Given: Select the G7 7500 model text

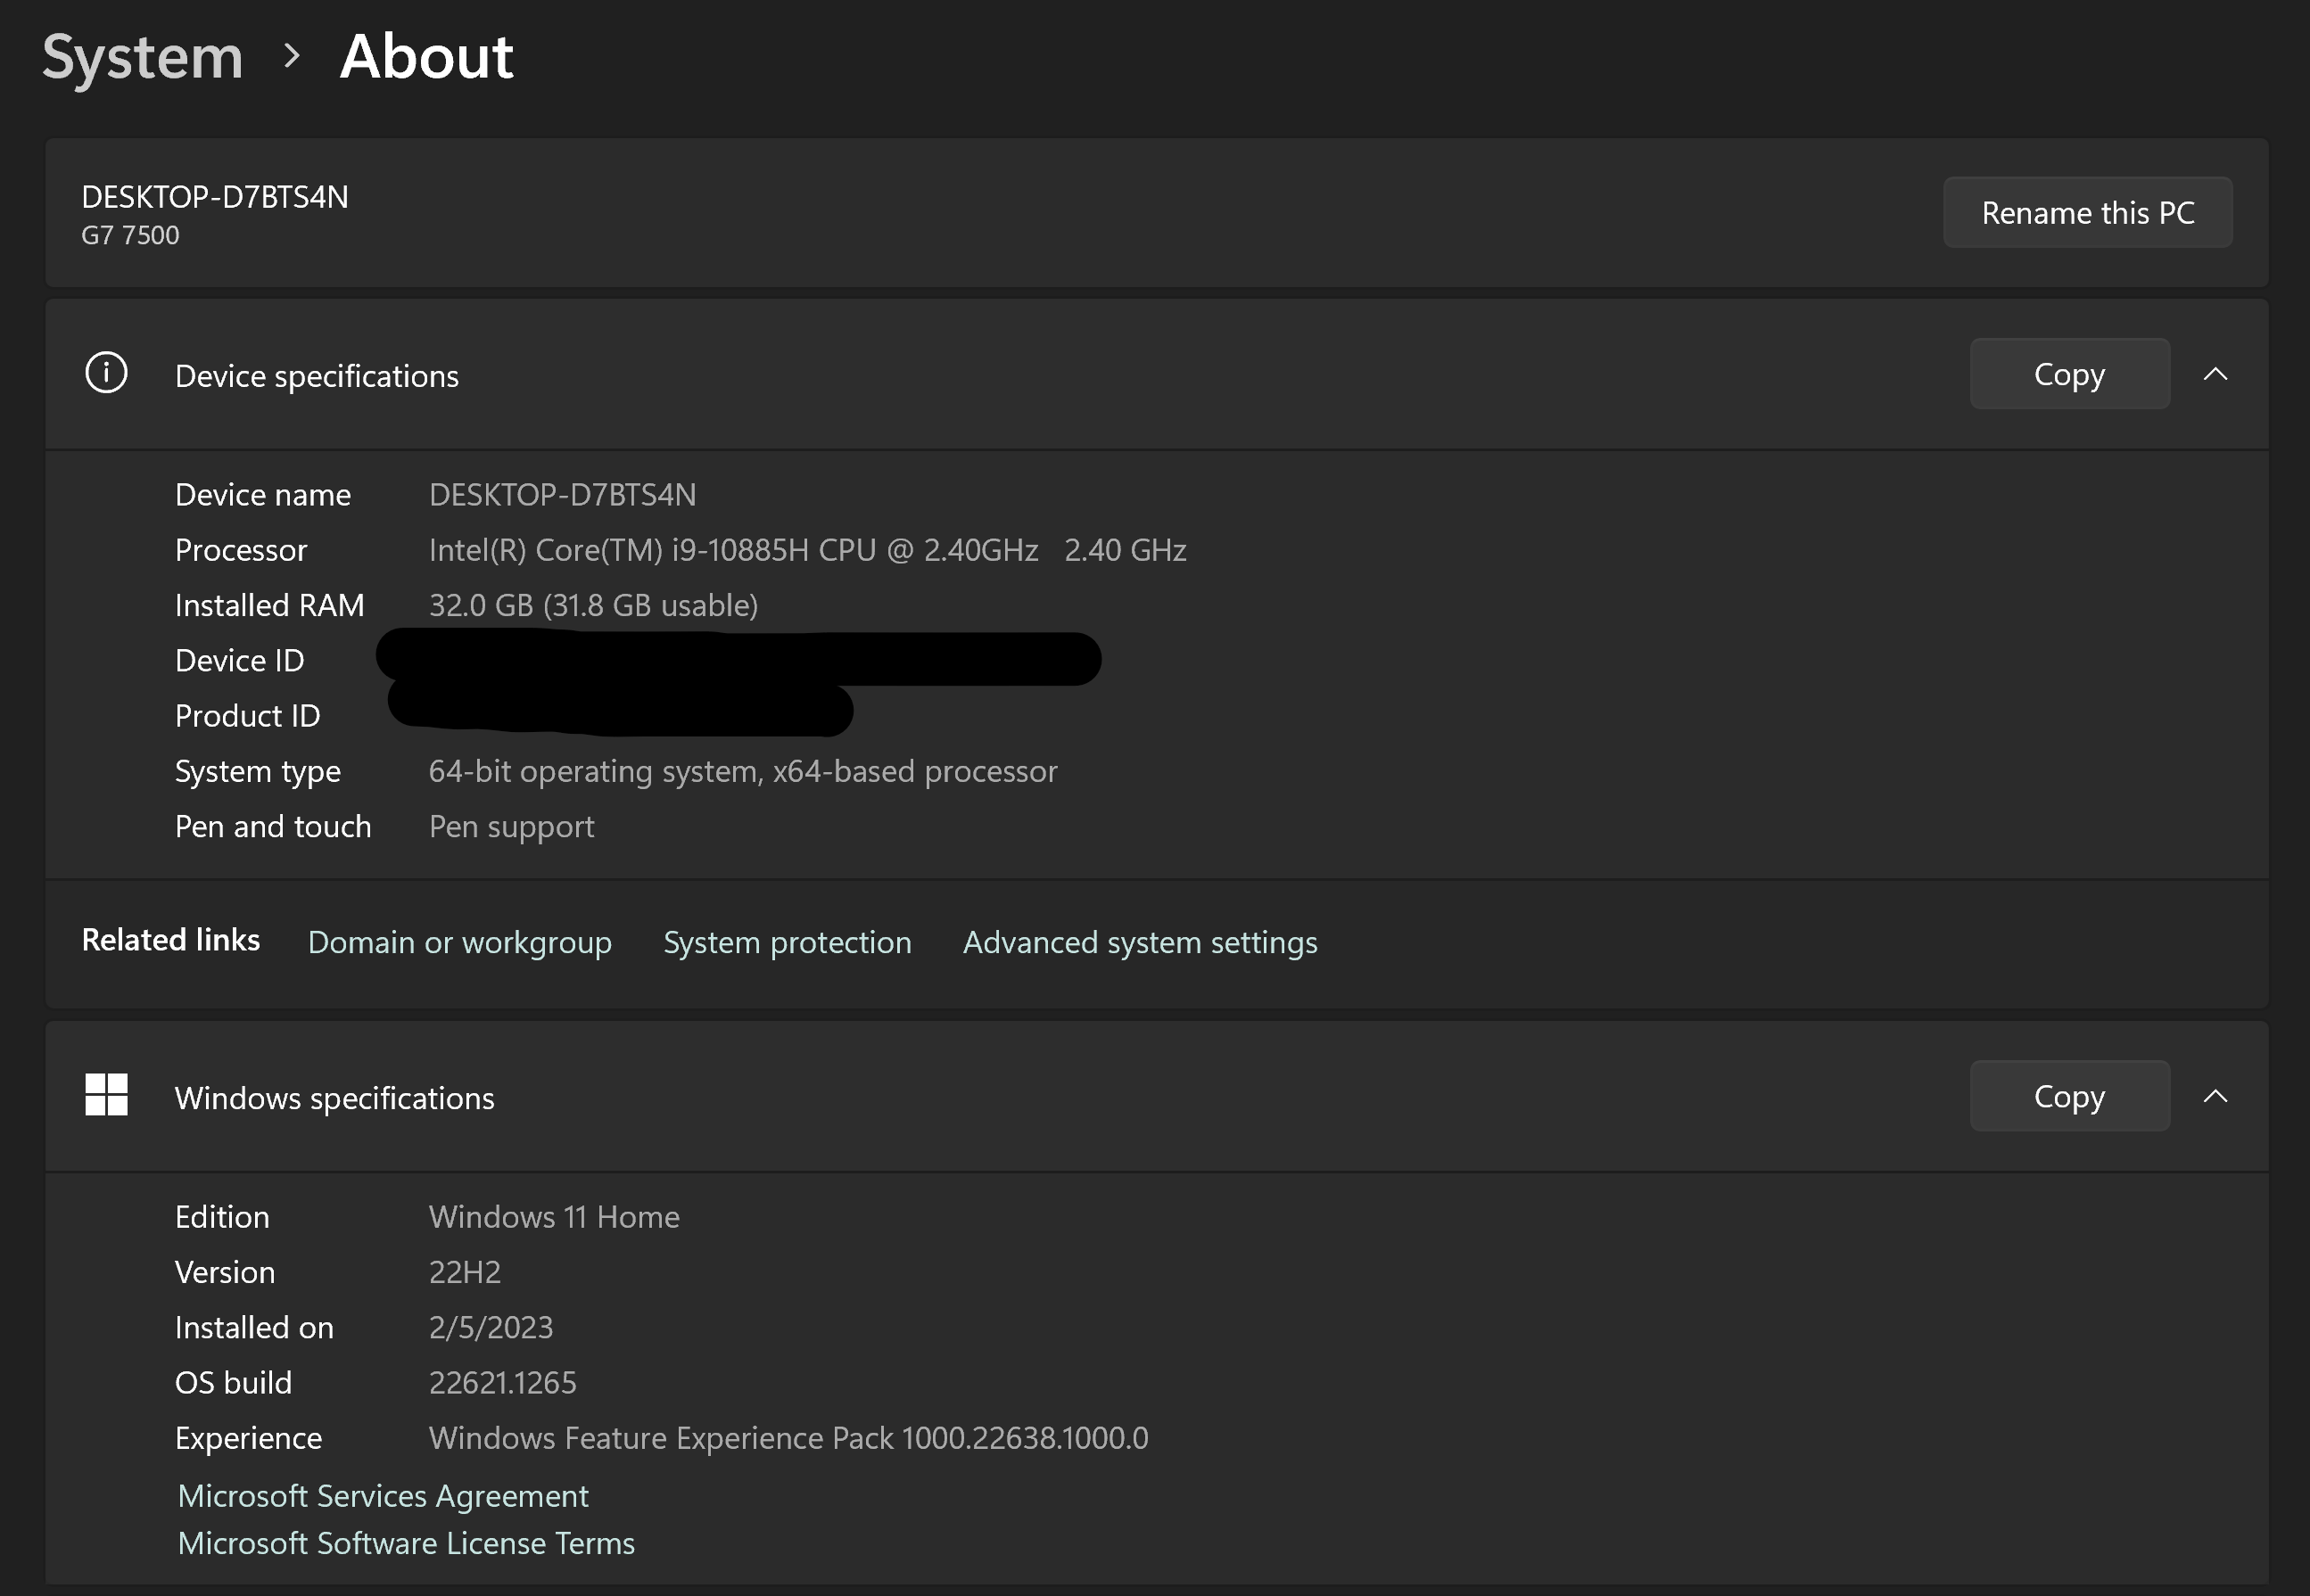Looking at the screenshot, I should coord(131,235).
